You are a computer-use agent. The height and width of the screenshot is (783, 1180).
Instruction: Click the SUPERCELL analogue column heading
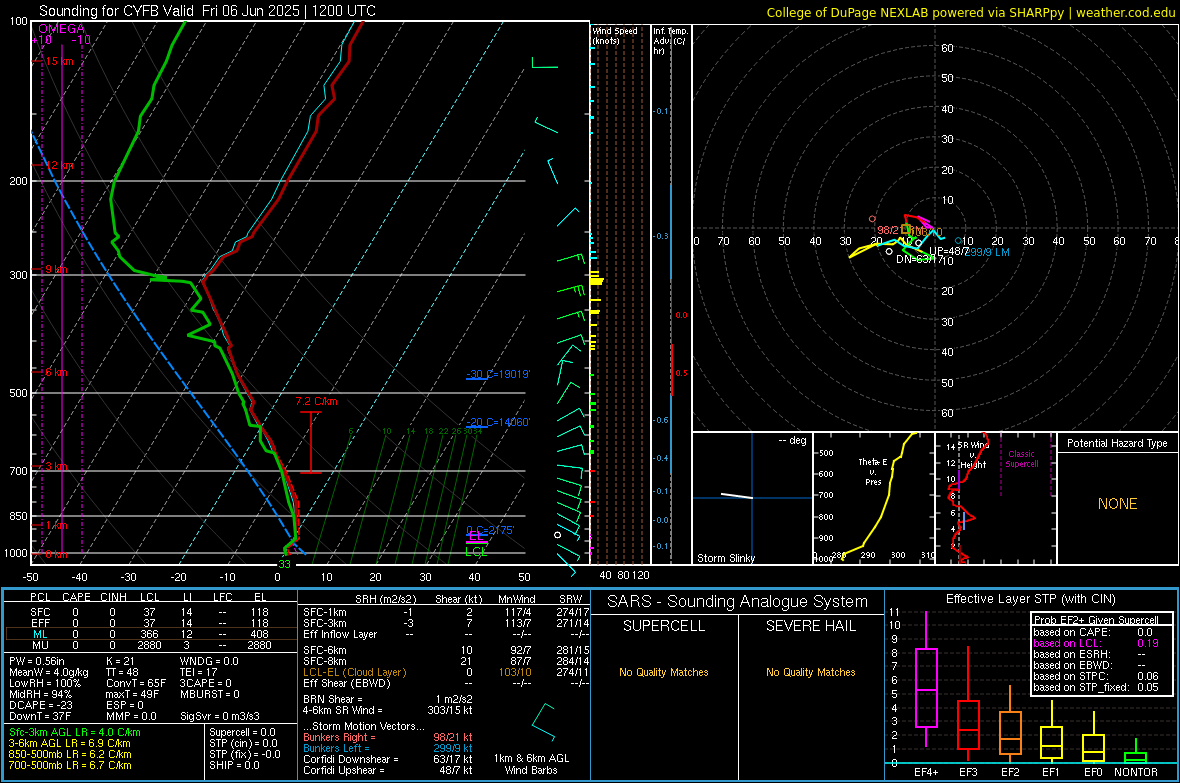click(x=664, y=626)
